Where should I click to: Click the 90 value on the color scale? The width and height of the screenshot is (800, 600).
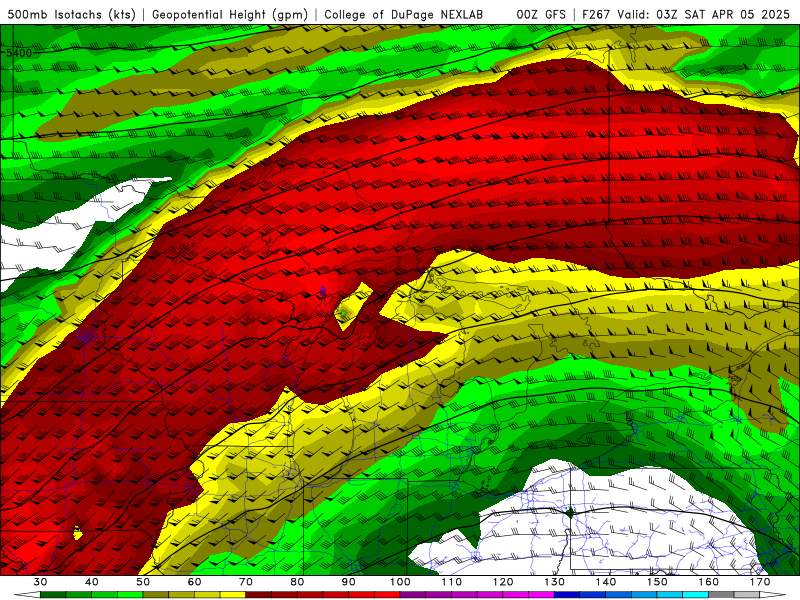pos(348,582)
